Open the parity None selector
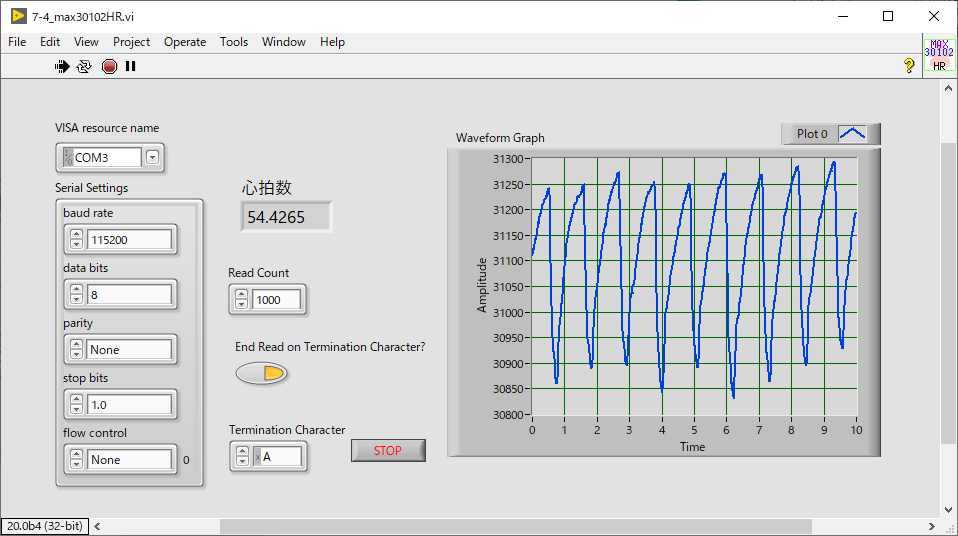Viewport: 958px width, 536px height. (x=130, y=350)
